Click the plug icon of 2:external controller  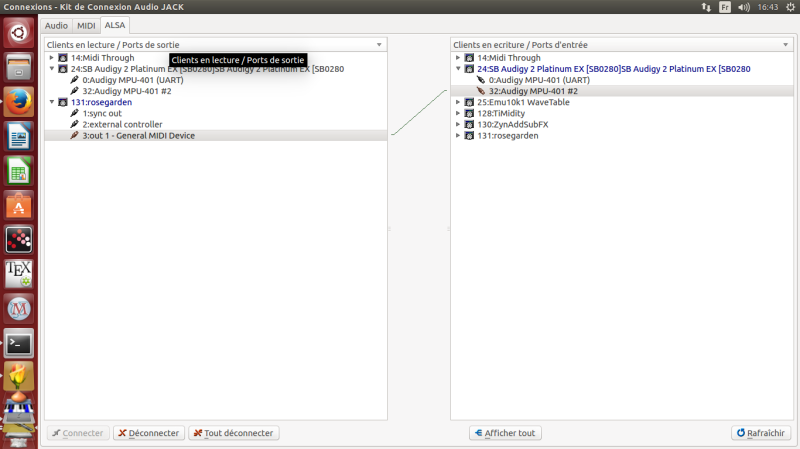click(74, 124)
